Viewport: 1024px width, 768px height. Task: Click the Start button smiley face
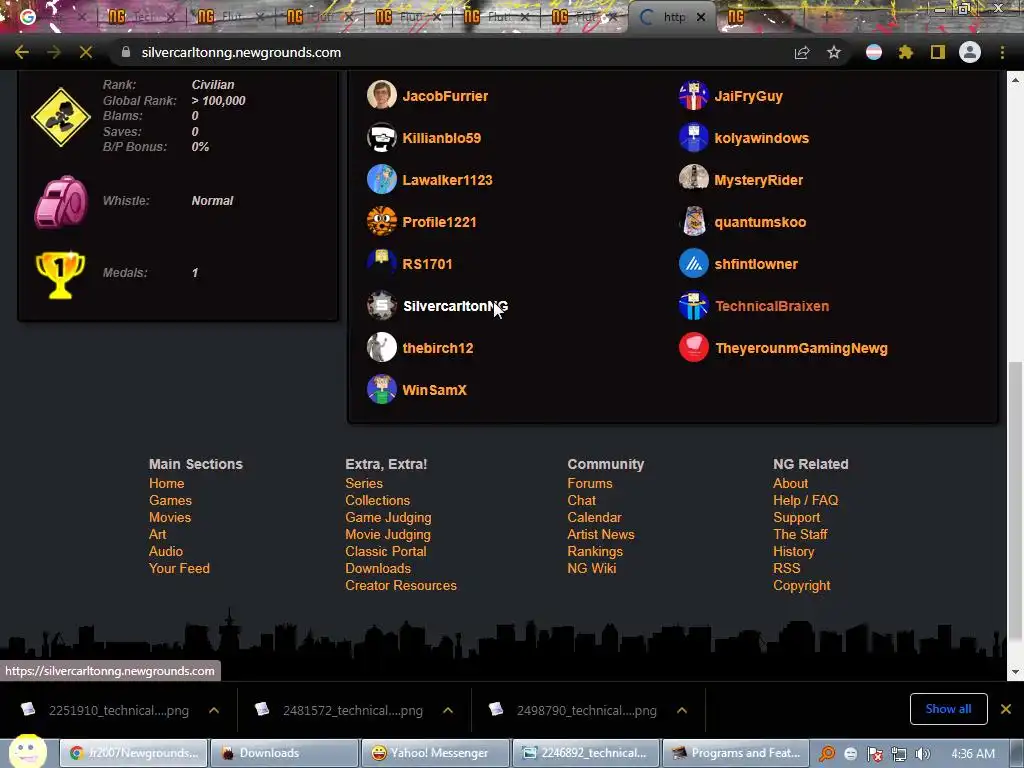28,751
